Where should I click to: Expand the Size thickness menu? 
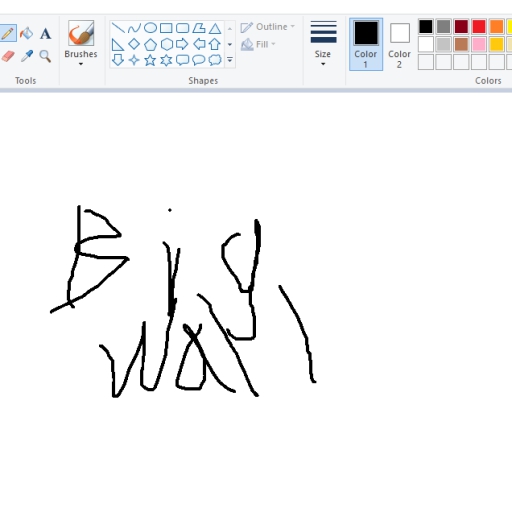(x=323, y=43)
